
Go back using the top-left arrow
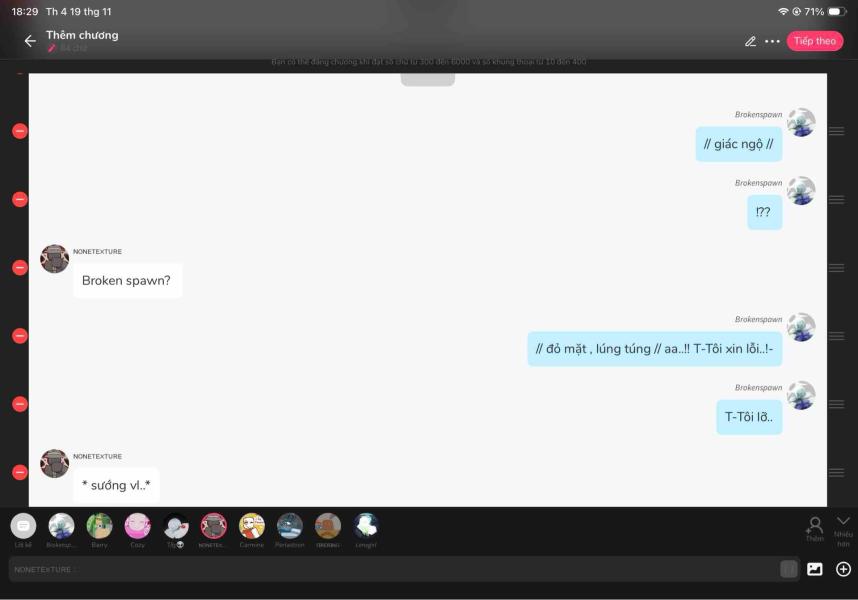pos(29,41)
